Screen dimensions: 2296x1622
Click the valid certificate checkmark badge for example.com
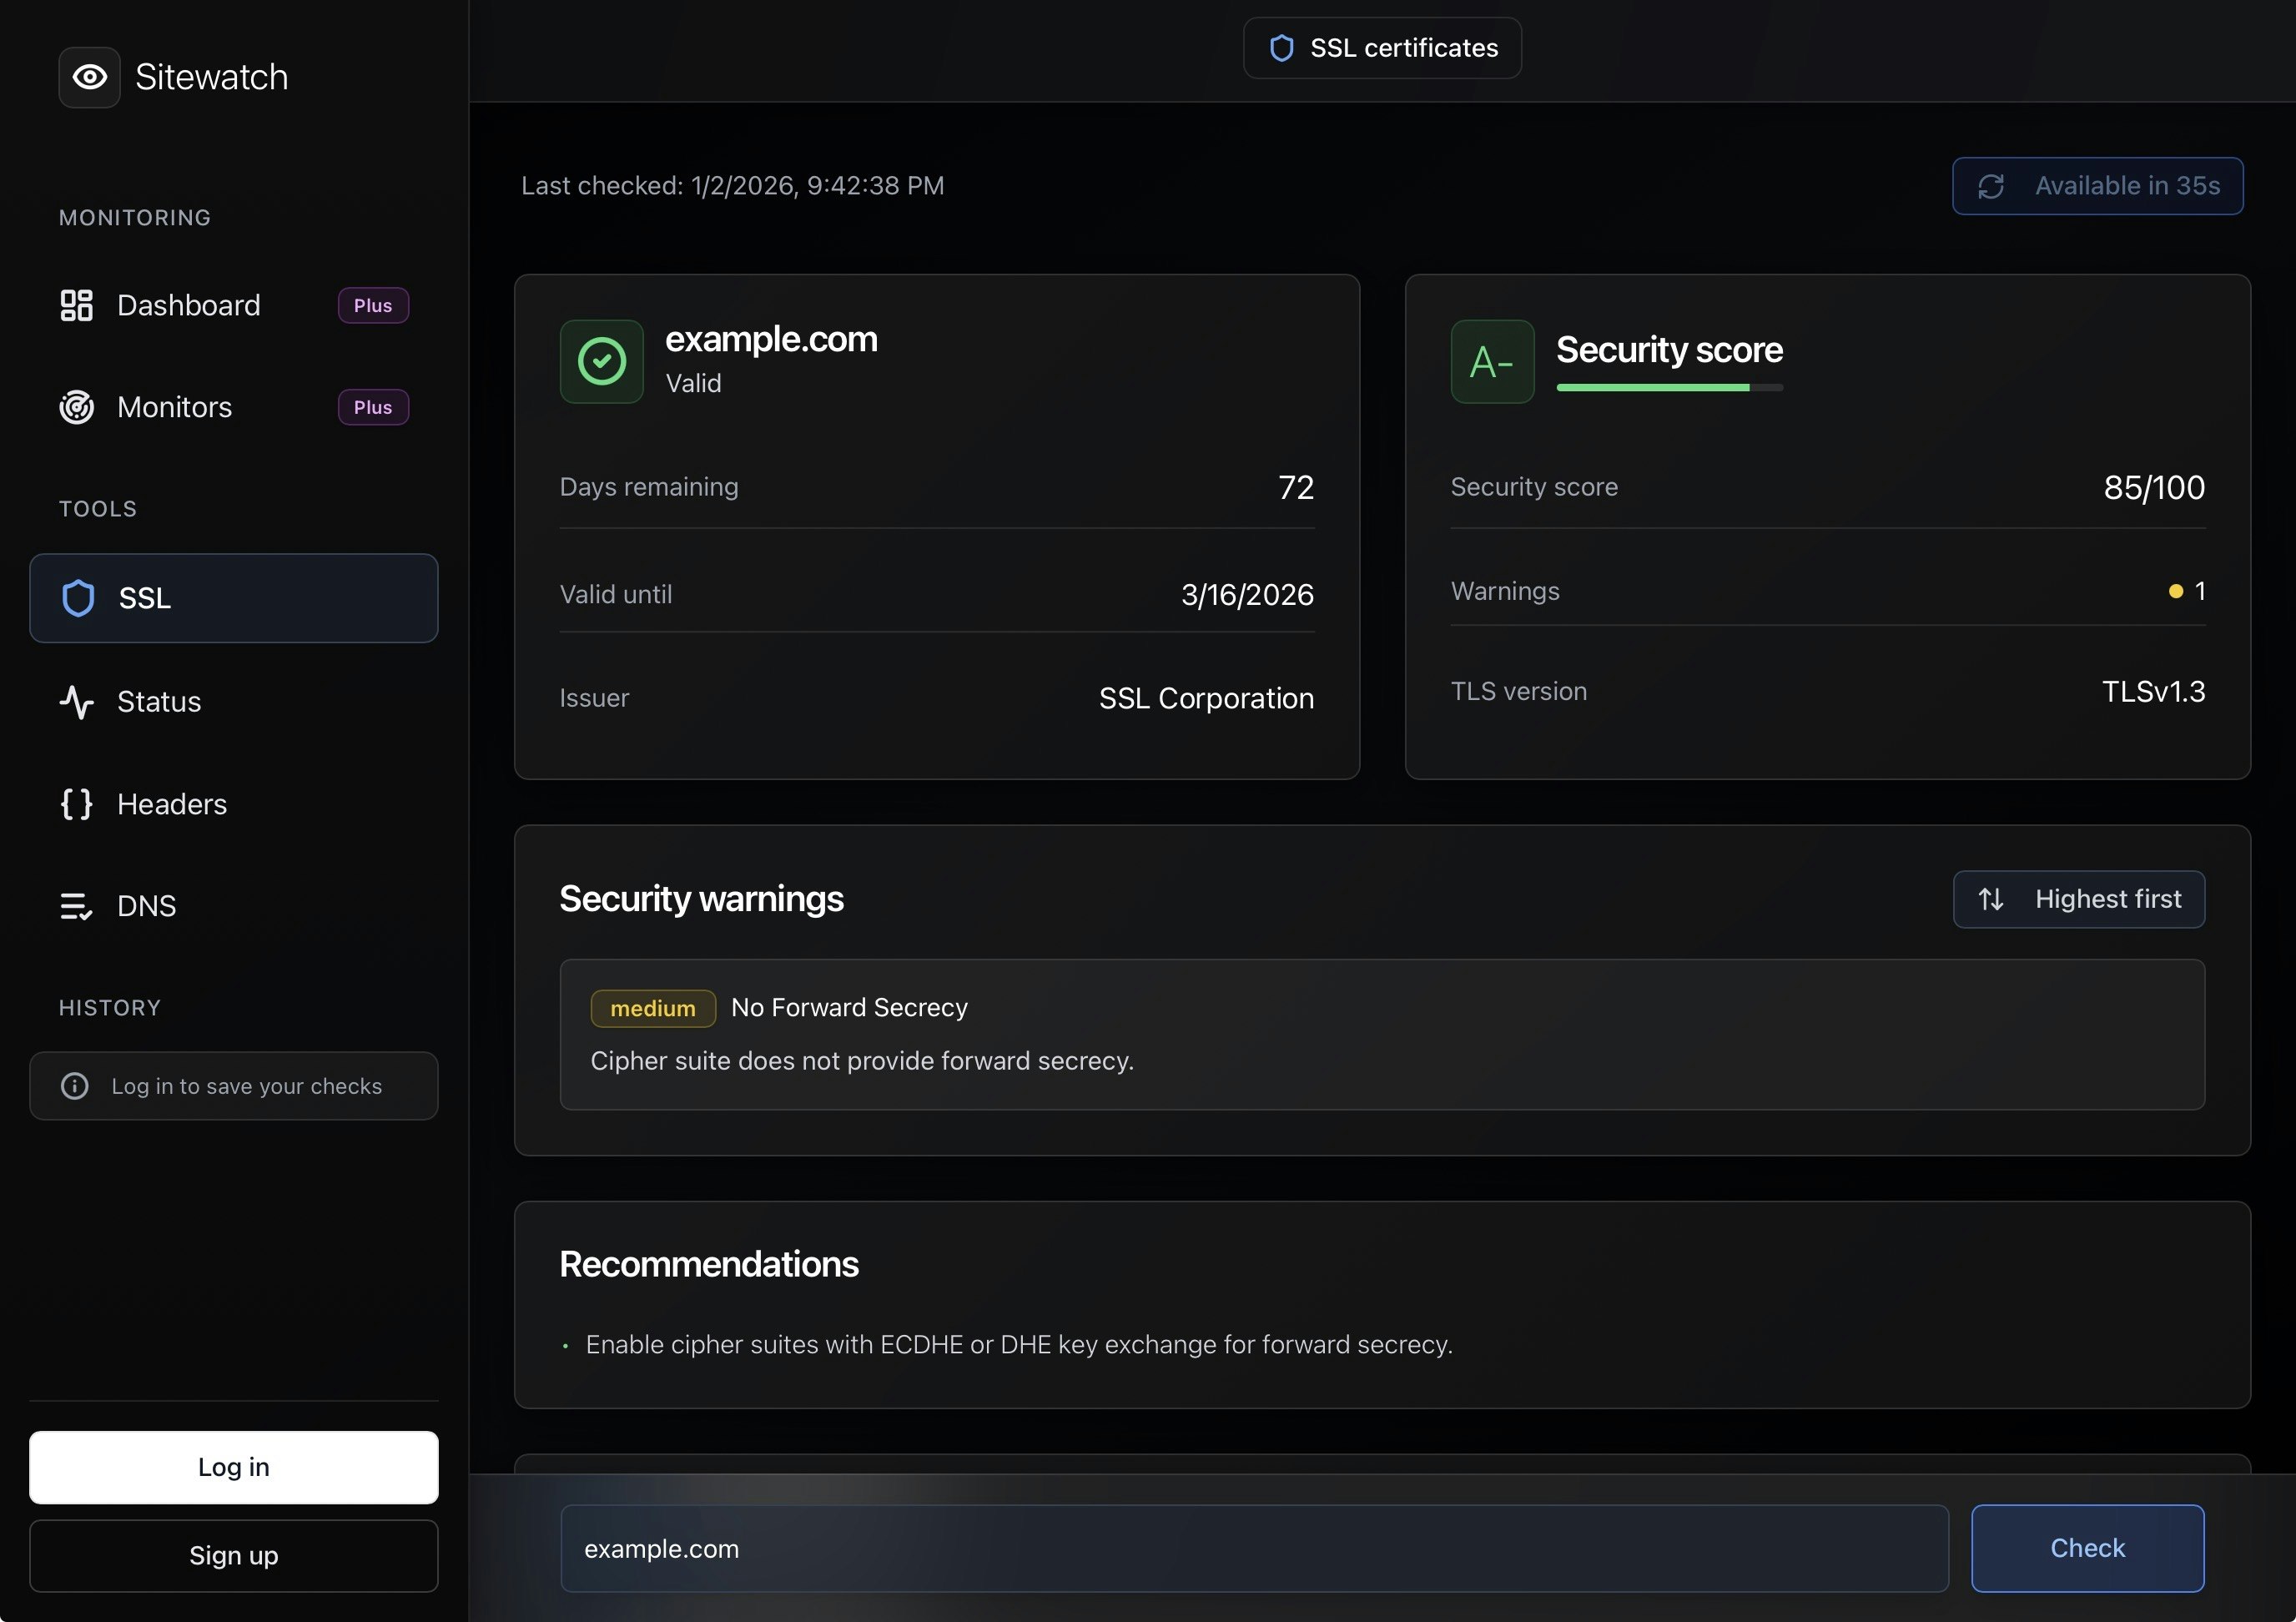tap(601, 361)
